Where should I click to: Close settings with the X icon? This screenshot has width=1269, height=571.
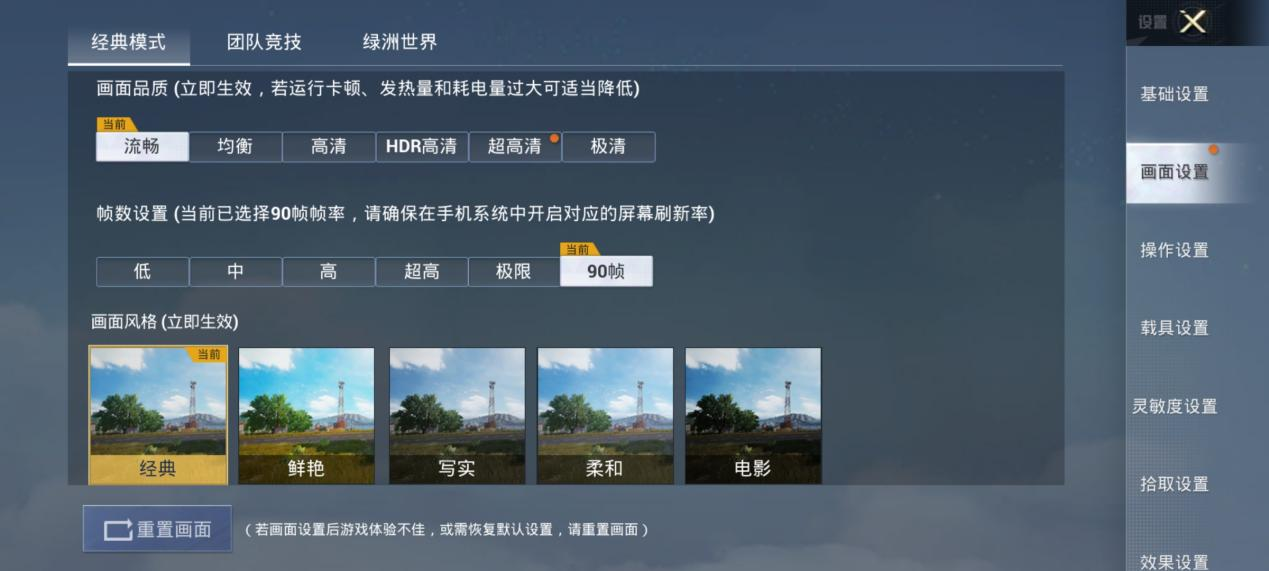(1193, 21)
